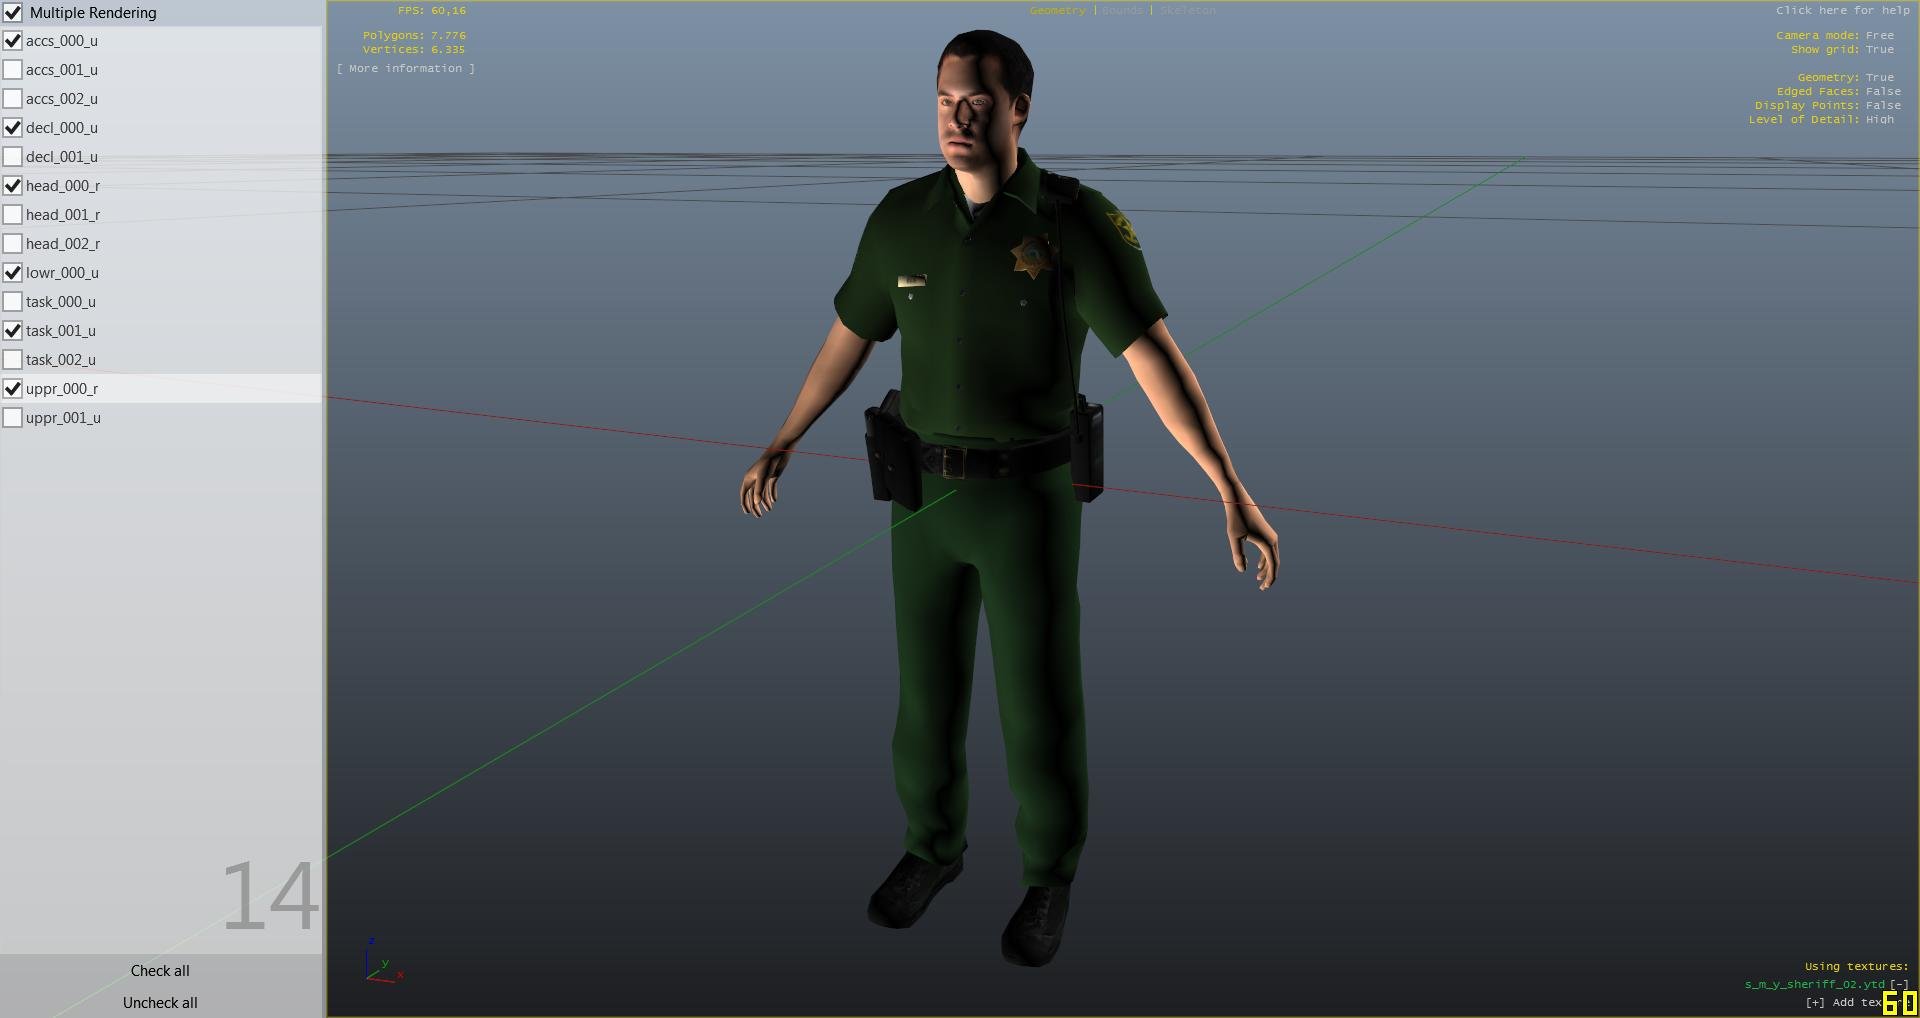Expand the More information section
This screenshot has height=1018, width=1920.
[x=405, y=68]
